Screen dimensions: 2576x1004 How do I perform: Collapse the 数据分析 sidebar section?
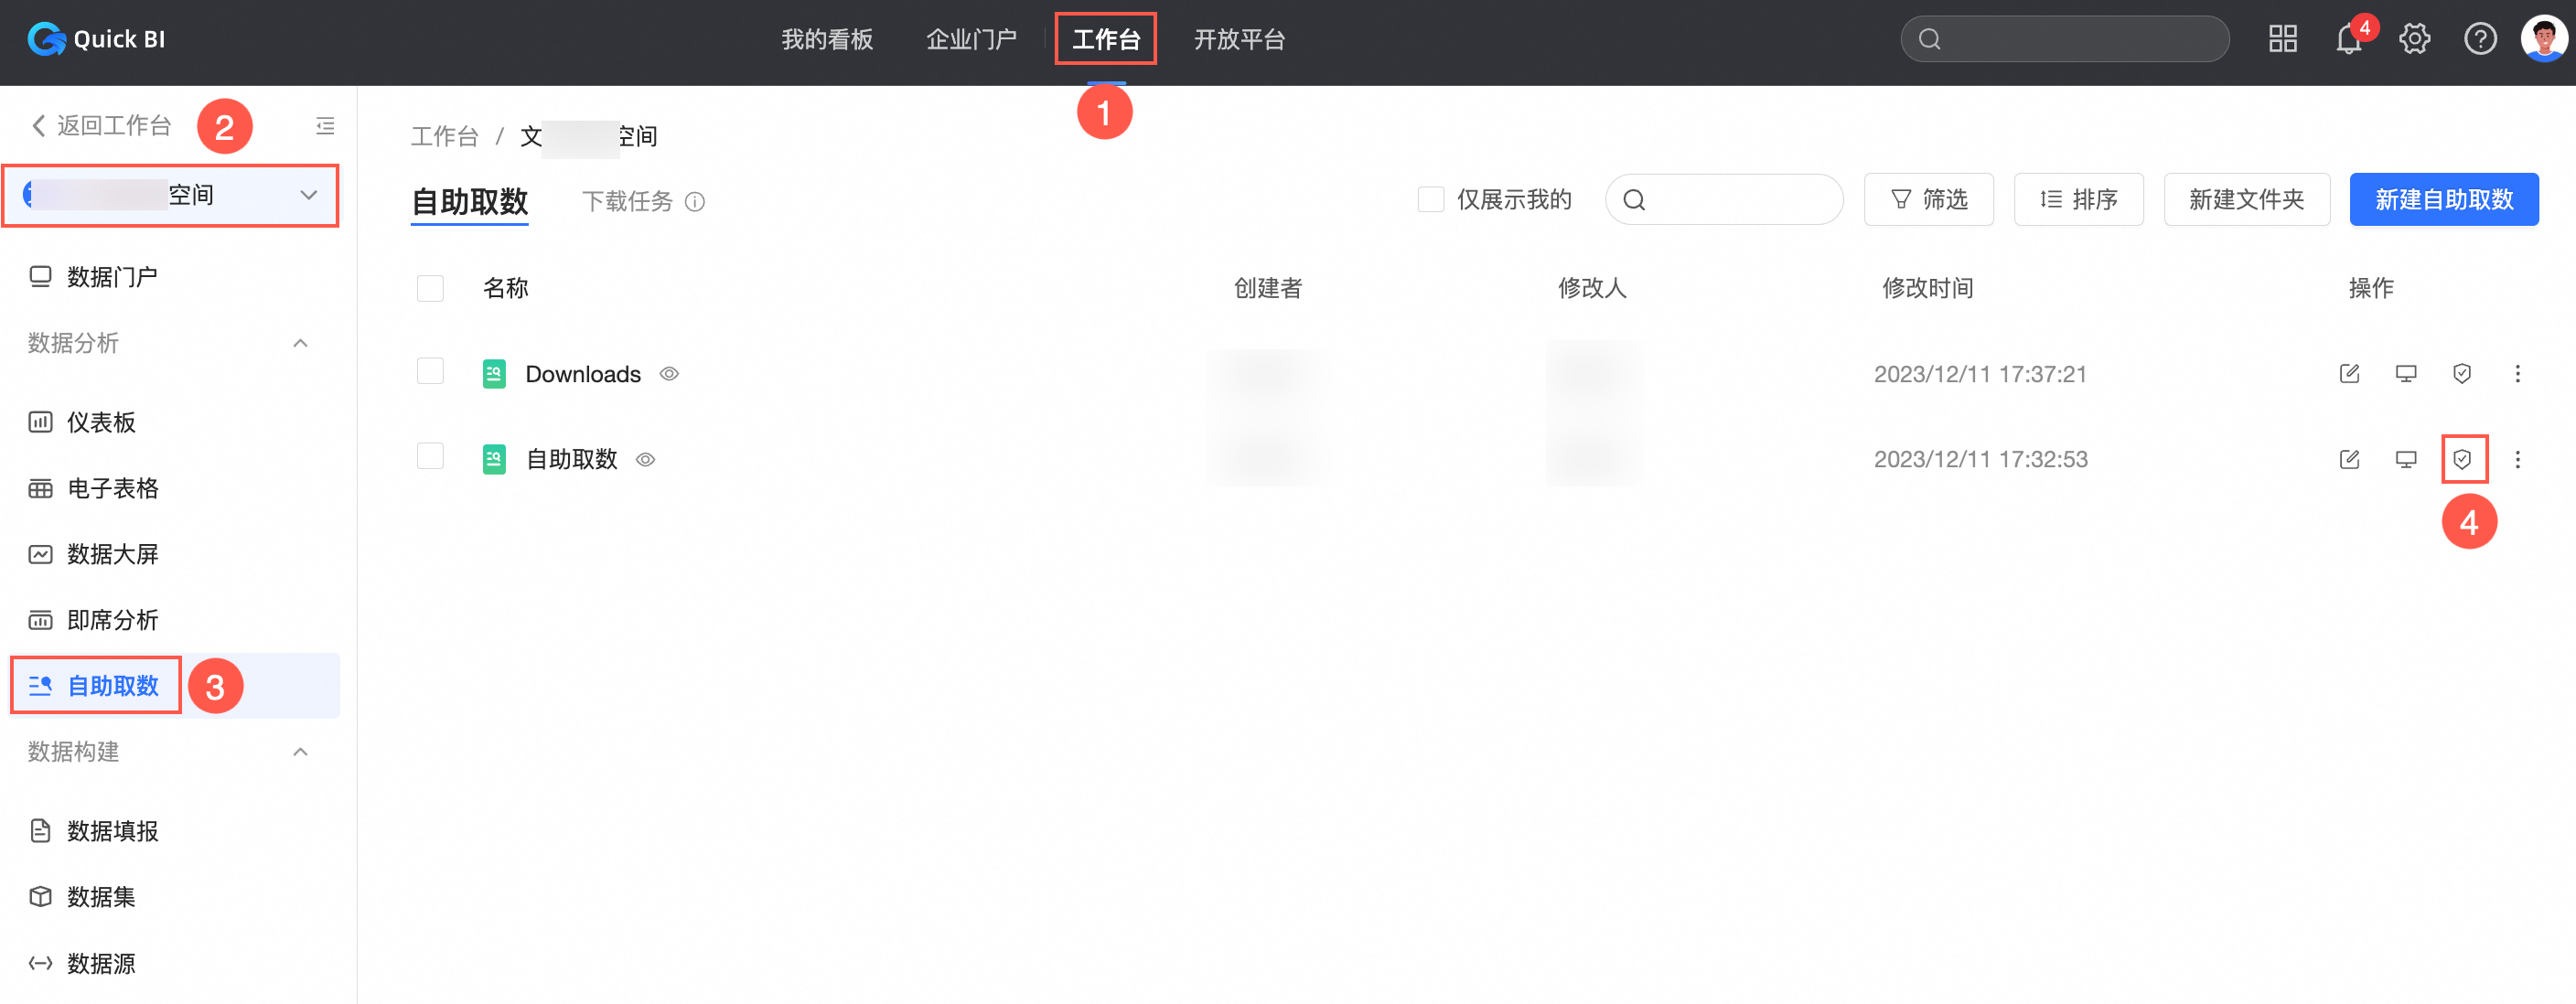300,344
